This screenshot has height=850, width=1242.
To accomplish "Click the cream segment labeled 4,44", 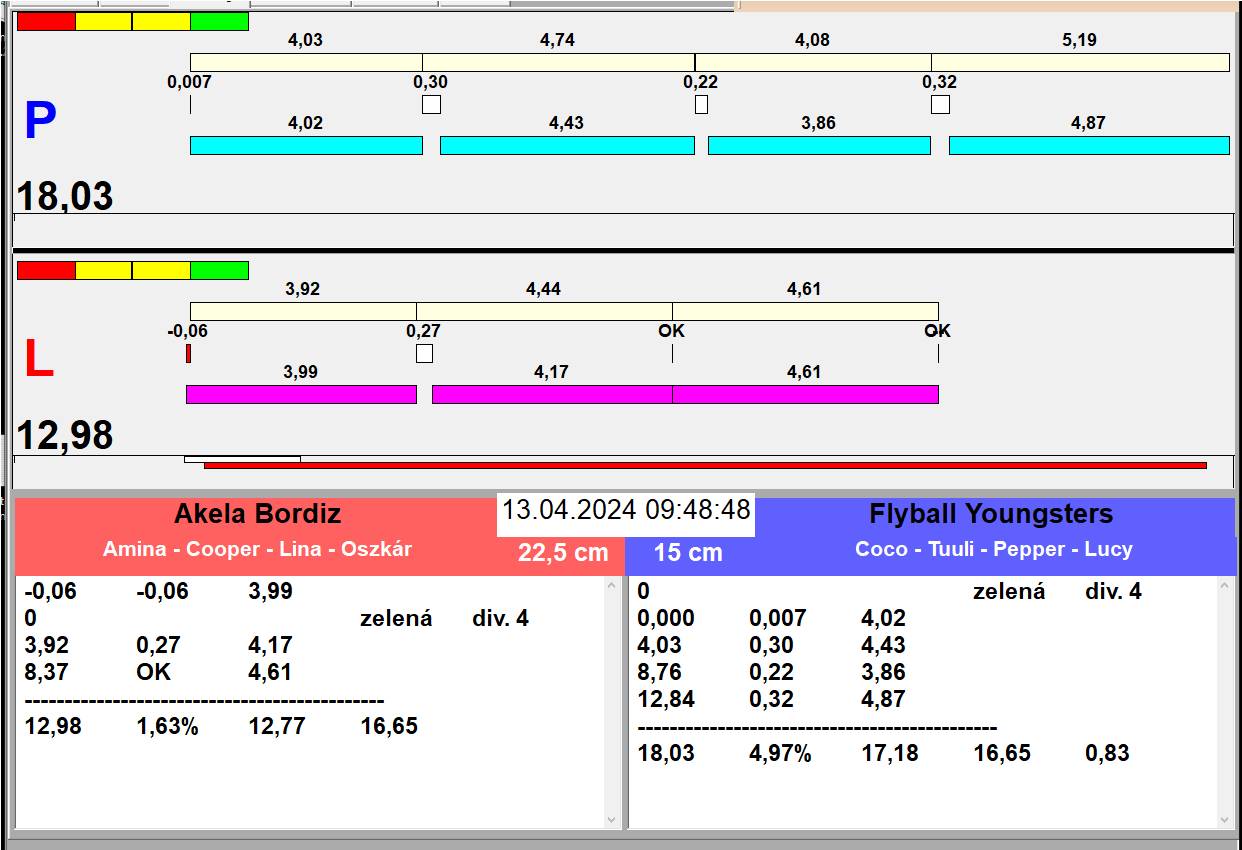I will pos(544,311).
